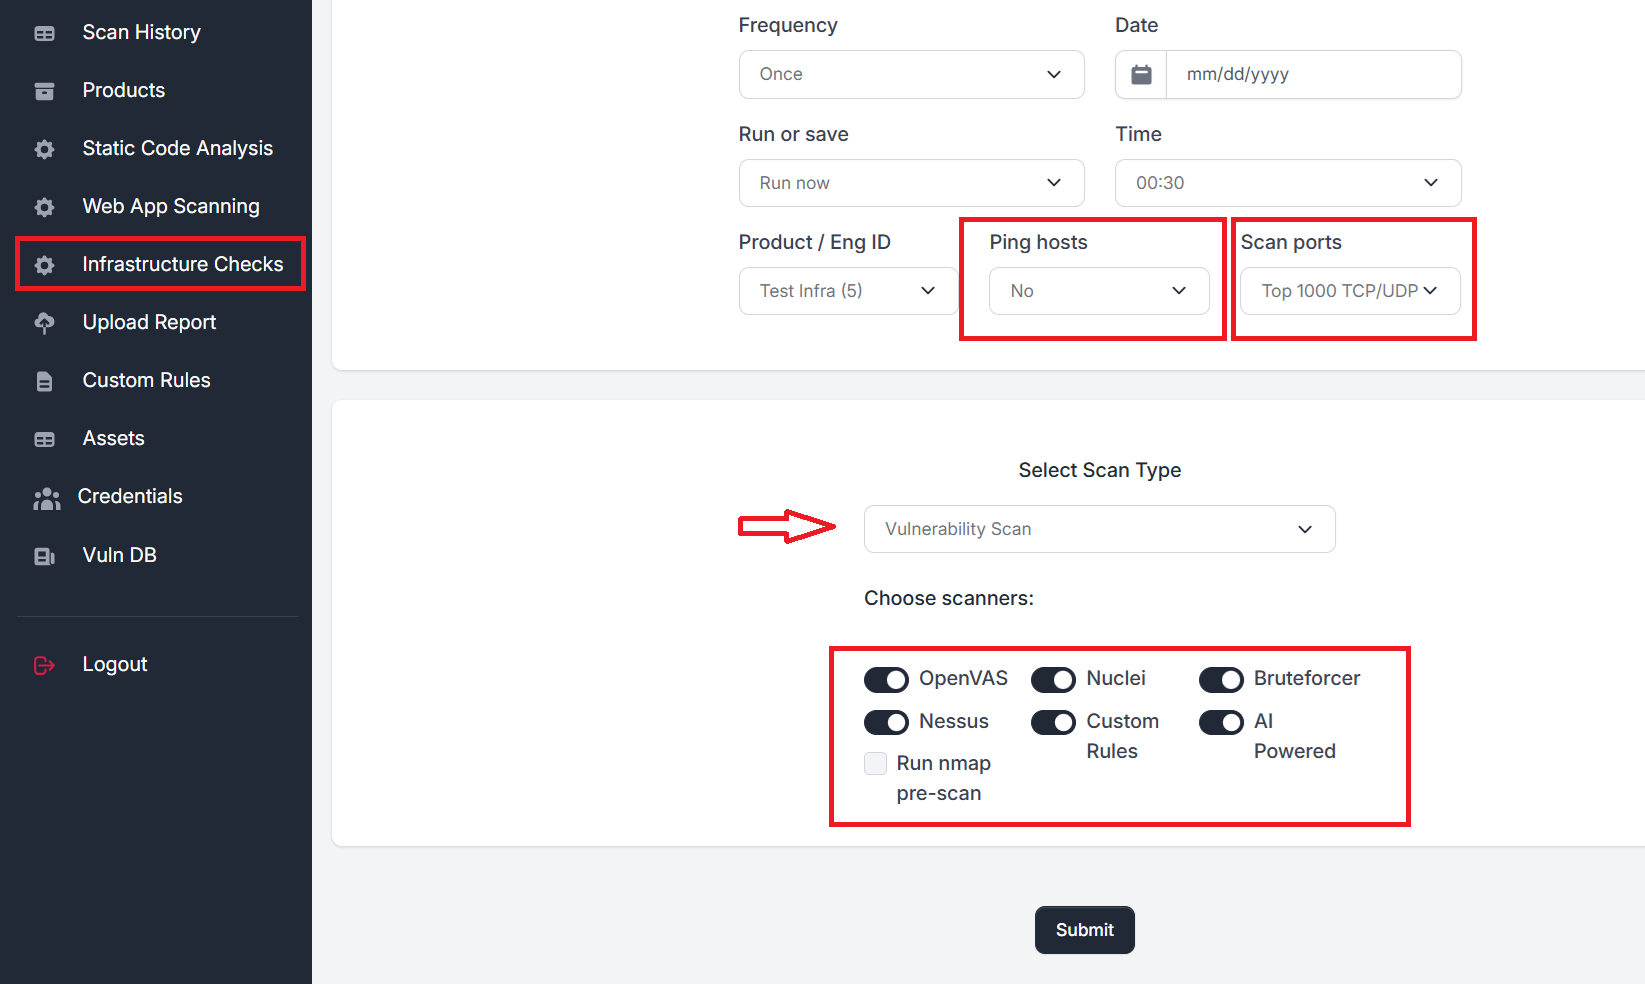Open Infrastructure Checks in sidebar
This screenshot has height=984, width=1645.
[182, 264]
